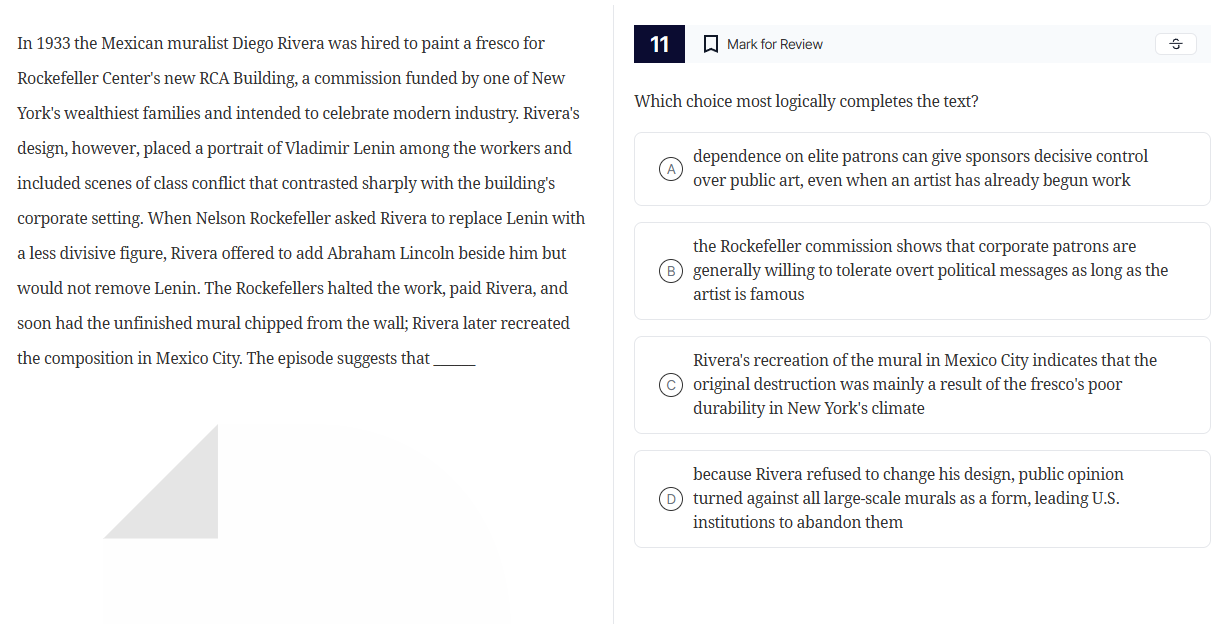Pick radio option D

coord(673,499)
